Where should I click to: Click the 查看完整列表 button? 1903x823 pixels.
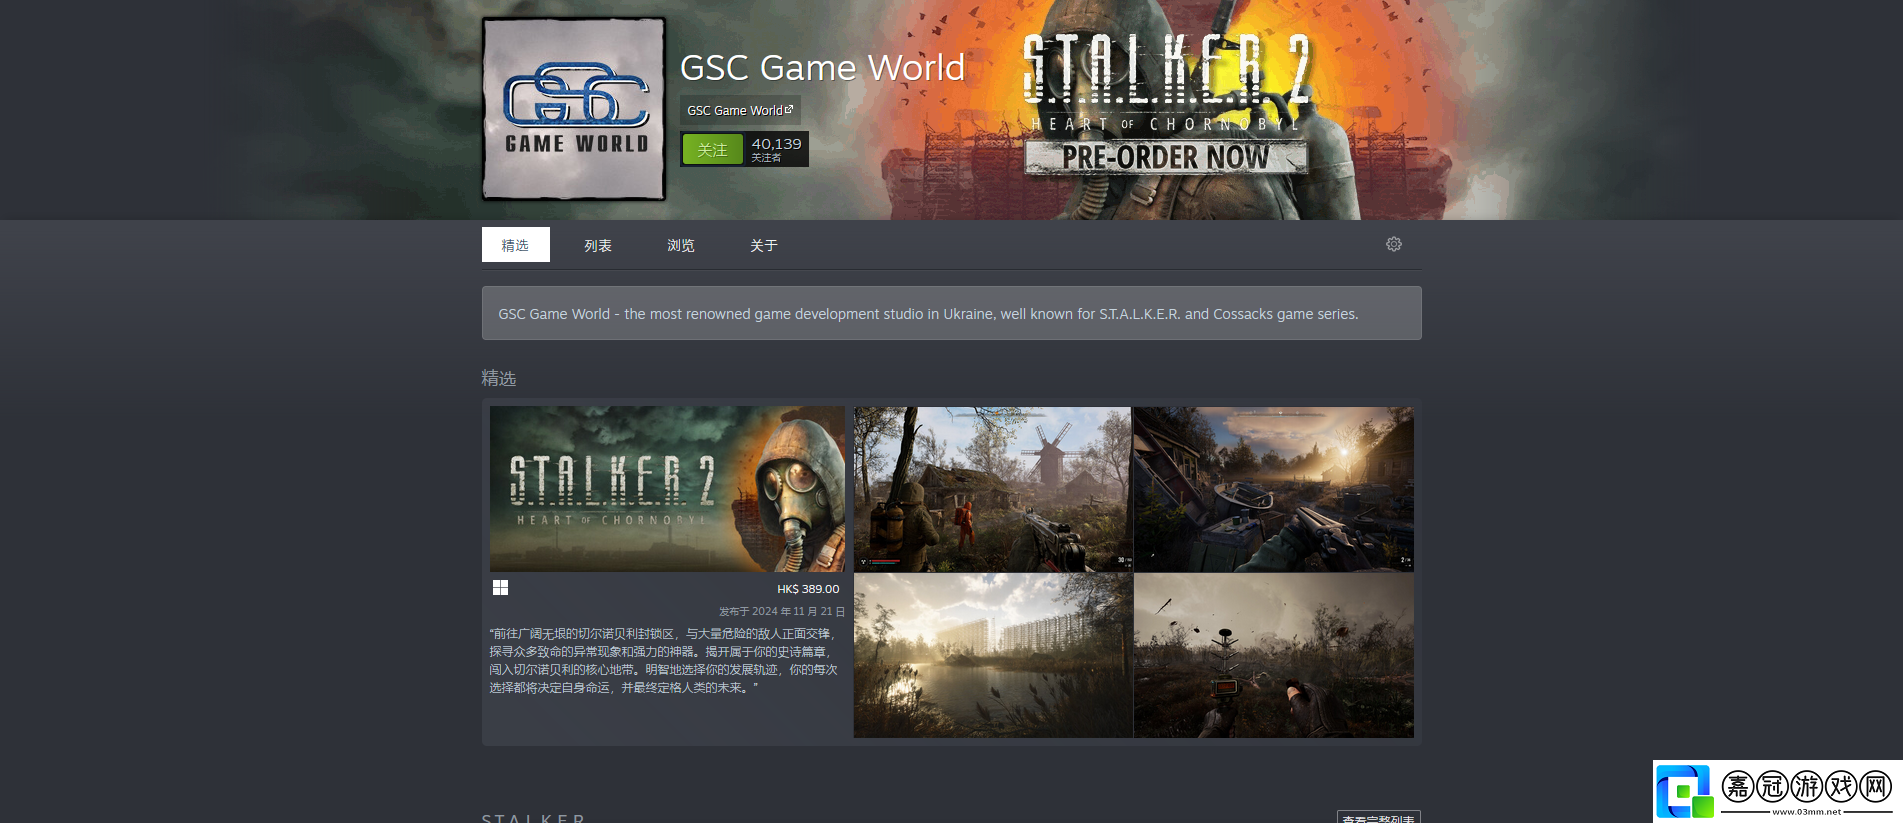[x=1378, y=817]
